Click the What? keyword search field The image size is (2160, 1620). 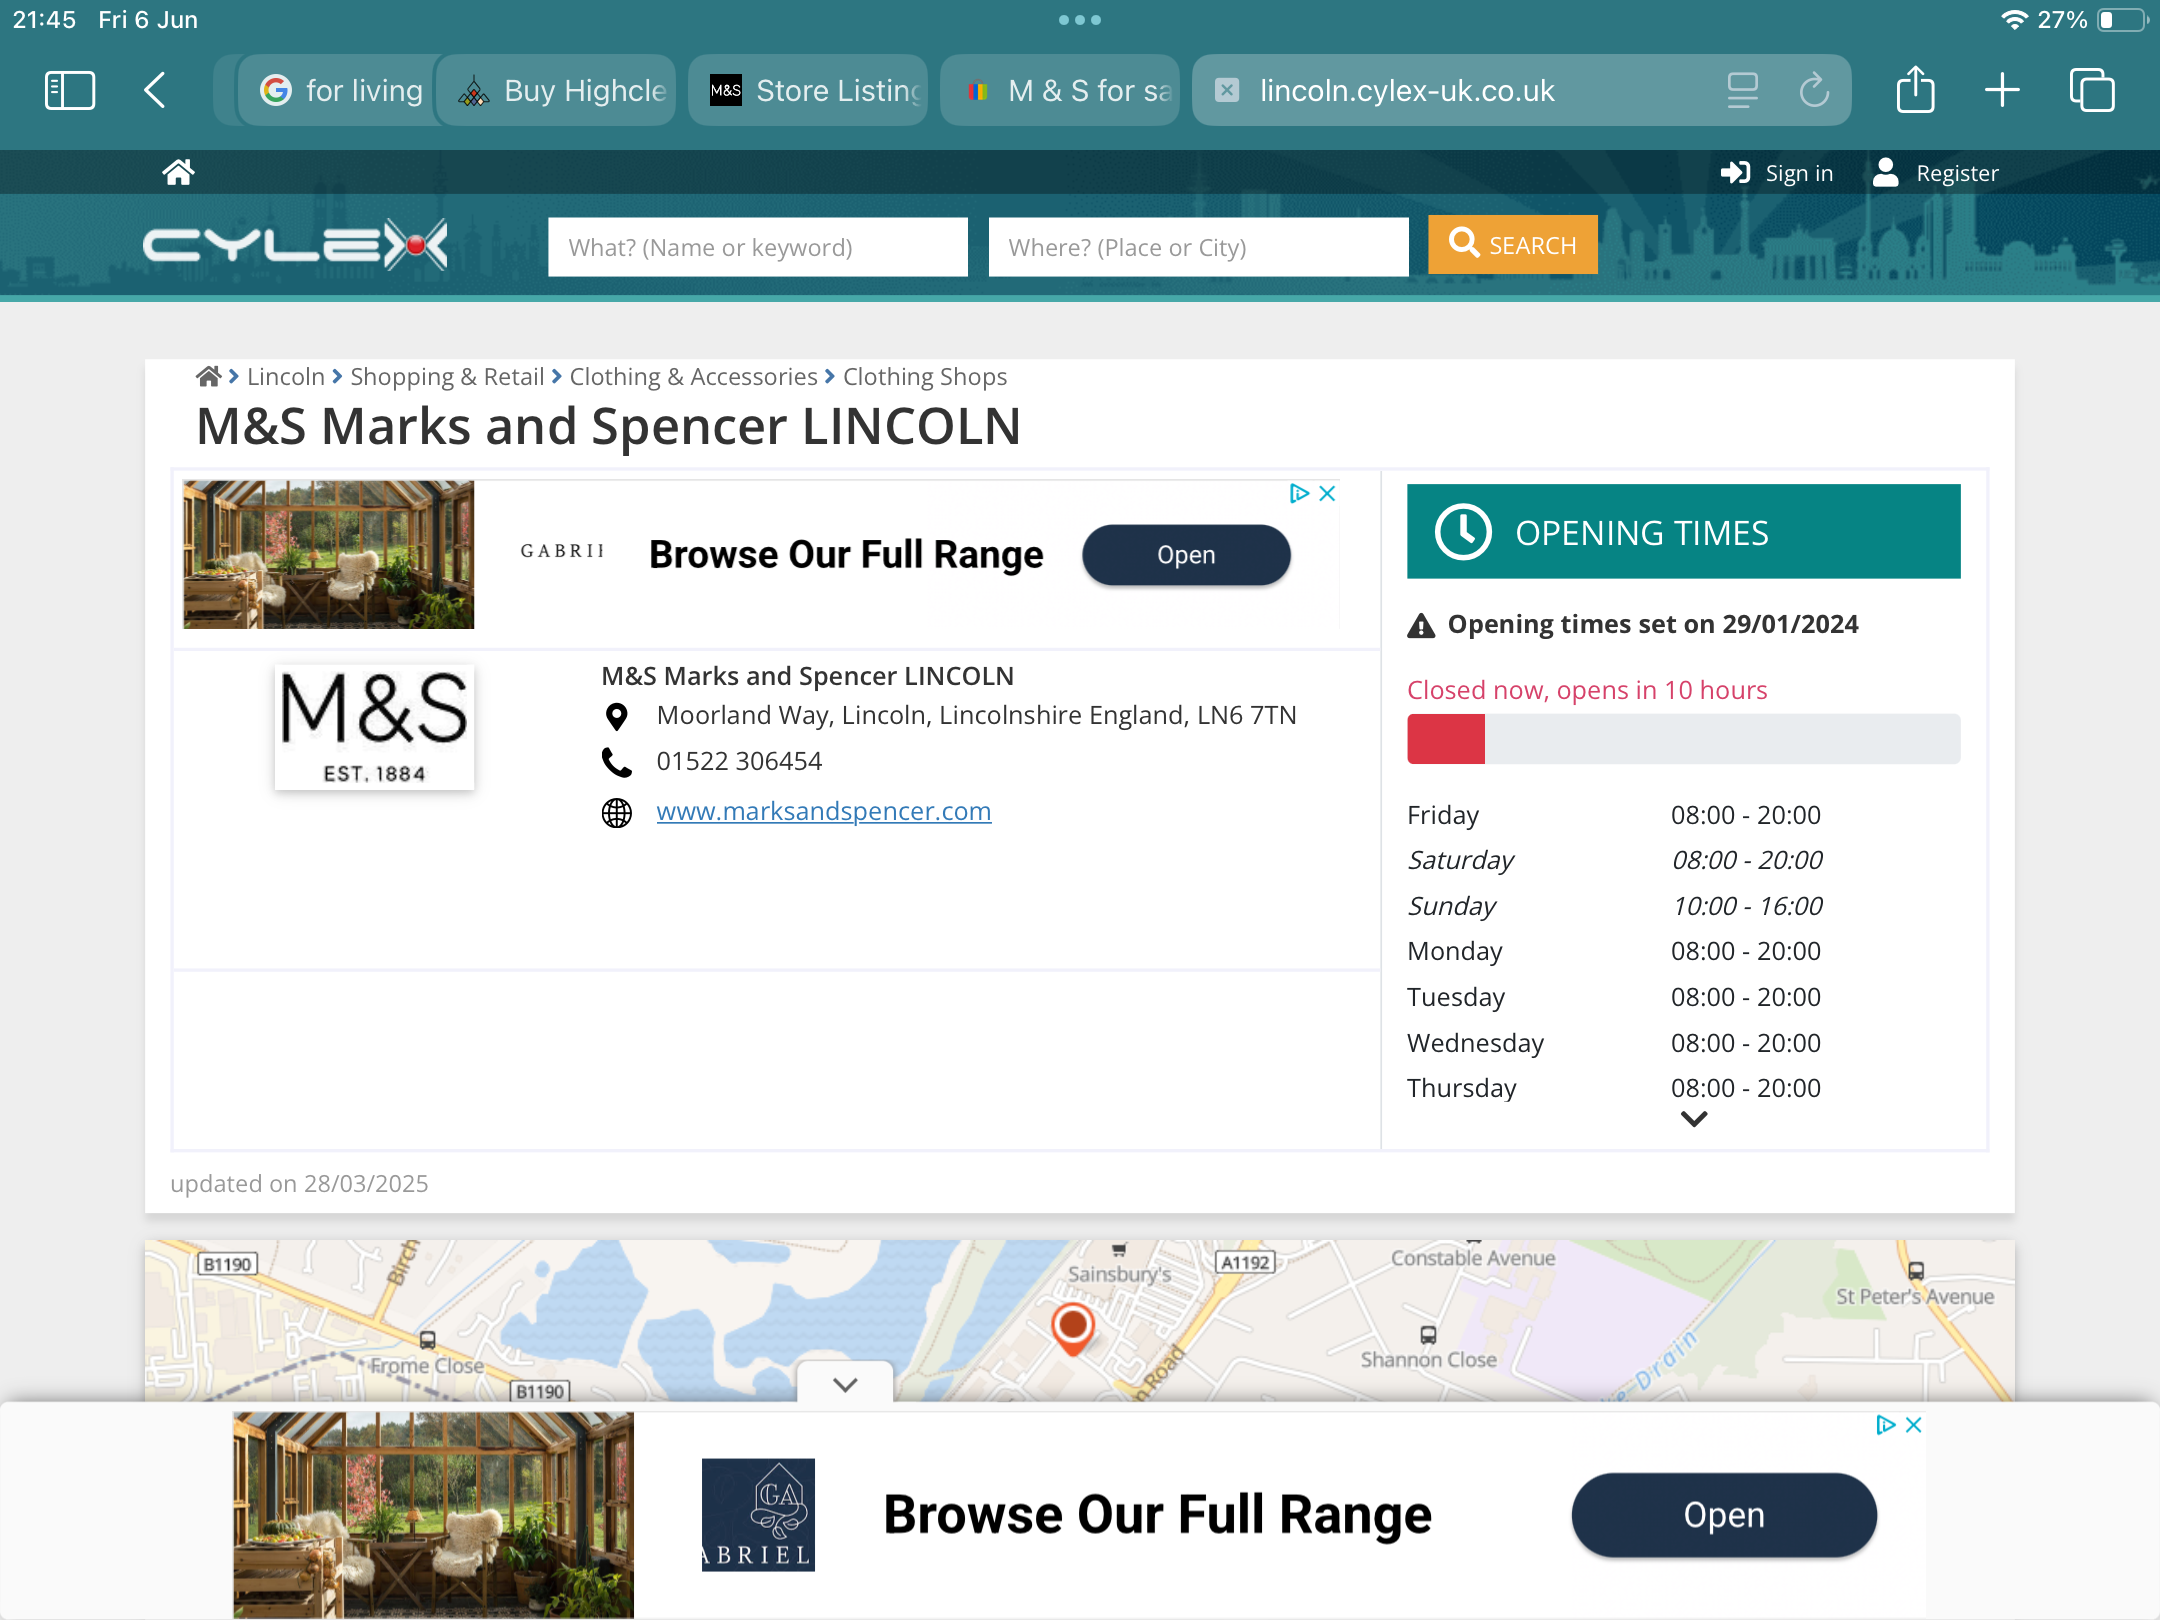pos(757,247)
